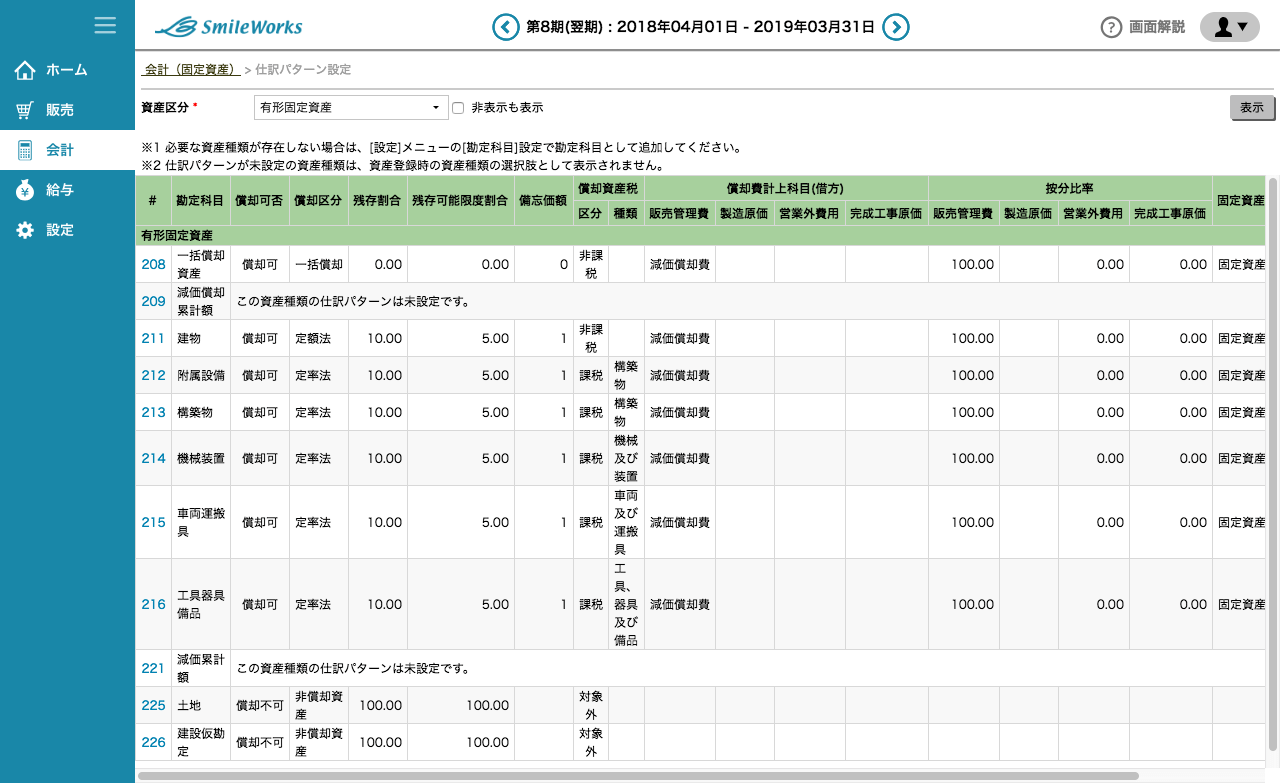Toggle the hamburger sidebar menu icon
Image resolution: width=1280 pixels, height=783 pixels.
point(105,25)
